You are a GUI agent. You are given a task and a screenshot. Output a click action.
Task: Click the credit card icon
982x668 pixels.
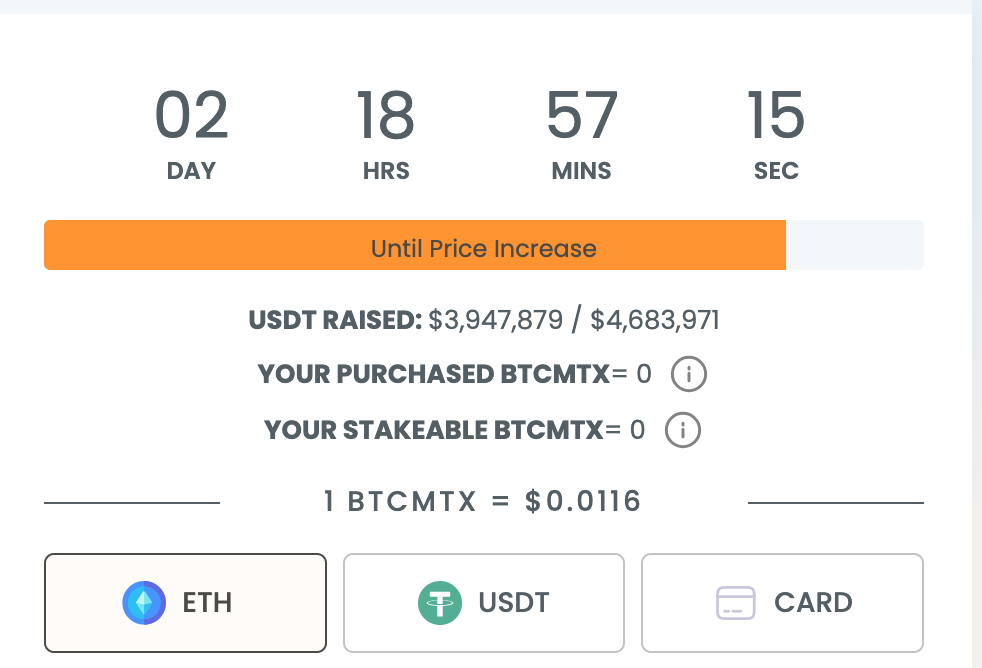pyautogui.click(x=736, y=603)
